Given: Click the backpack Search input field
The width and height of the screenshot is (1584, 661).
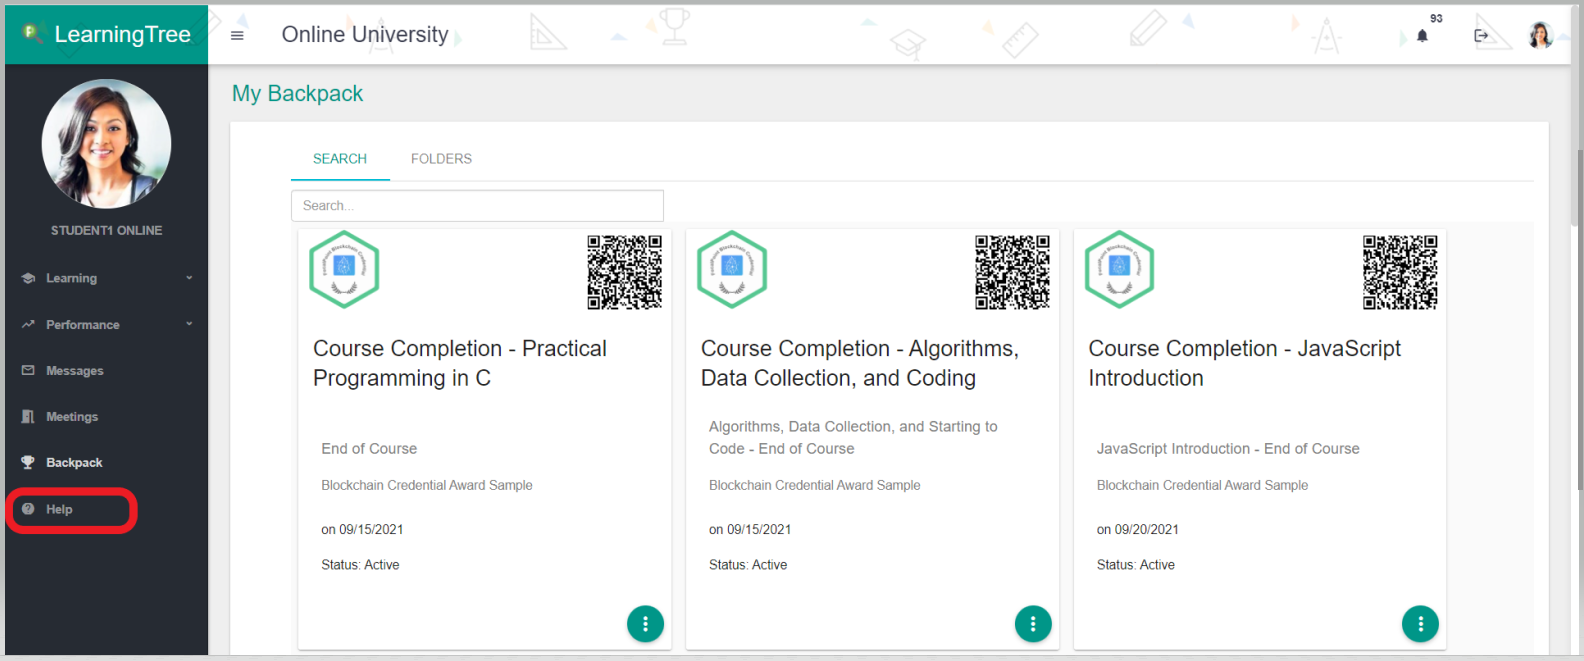Looking at the screenshot, I should click(x=477, y=206).
